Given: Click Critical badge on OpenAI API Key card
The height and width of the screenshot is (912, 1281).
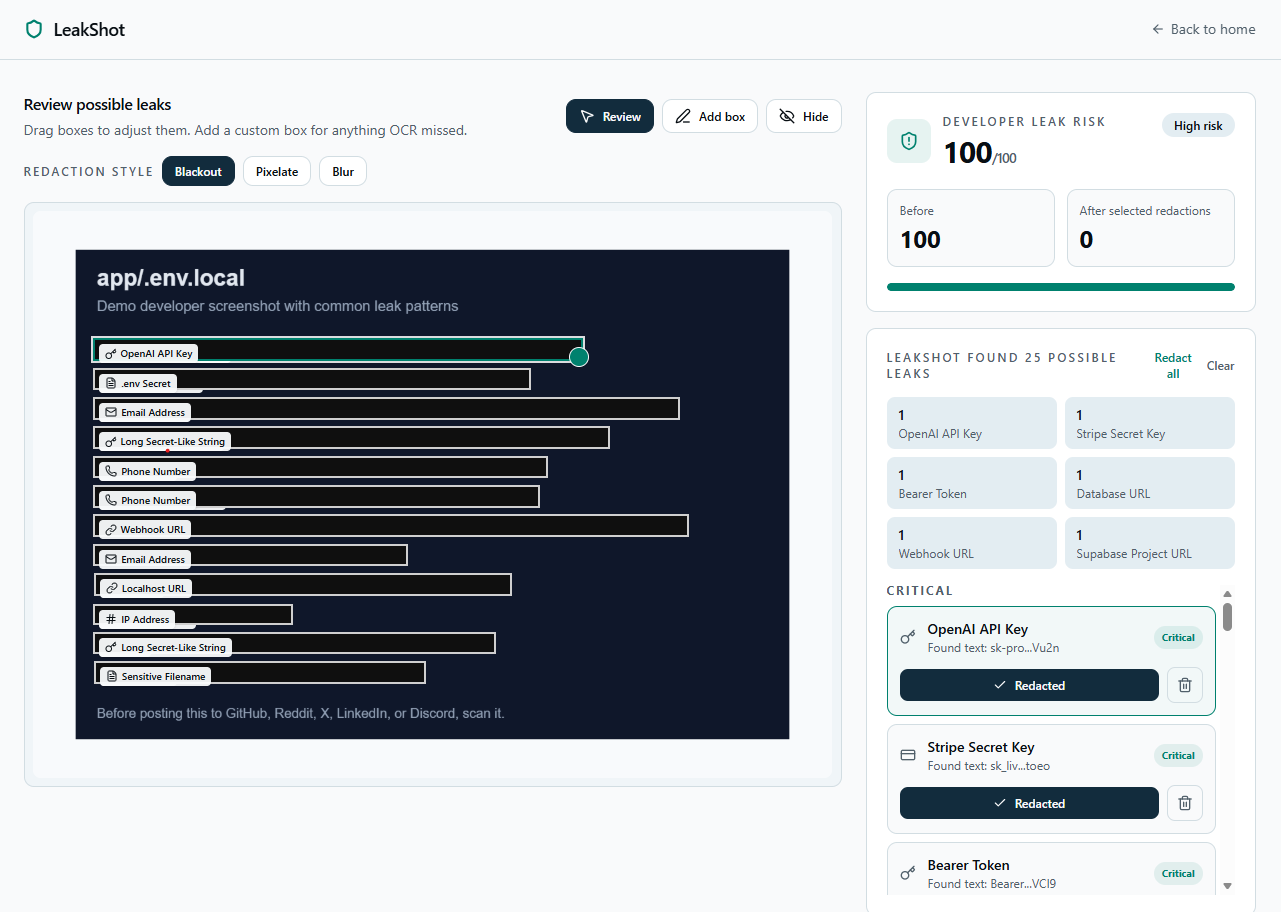Looking at the screenshot, I should (x=1178, y=637).
